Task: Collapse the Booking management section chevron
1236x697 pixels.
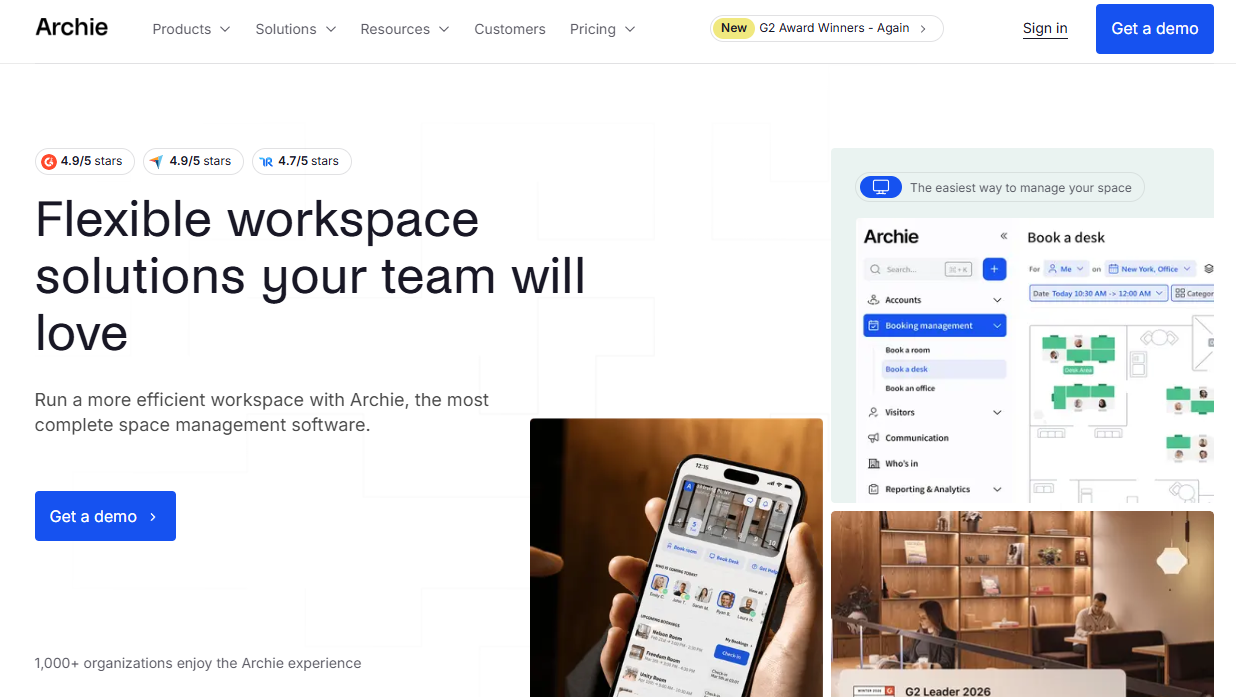Action: pos(997,326)
